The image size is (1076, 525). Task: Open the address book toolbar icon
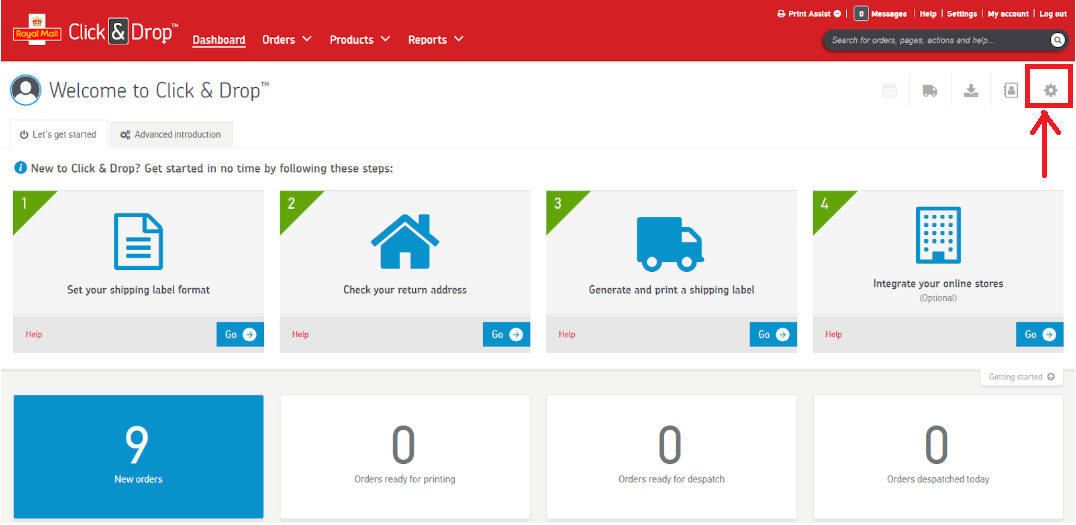coord(1011,90)
